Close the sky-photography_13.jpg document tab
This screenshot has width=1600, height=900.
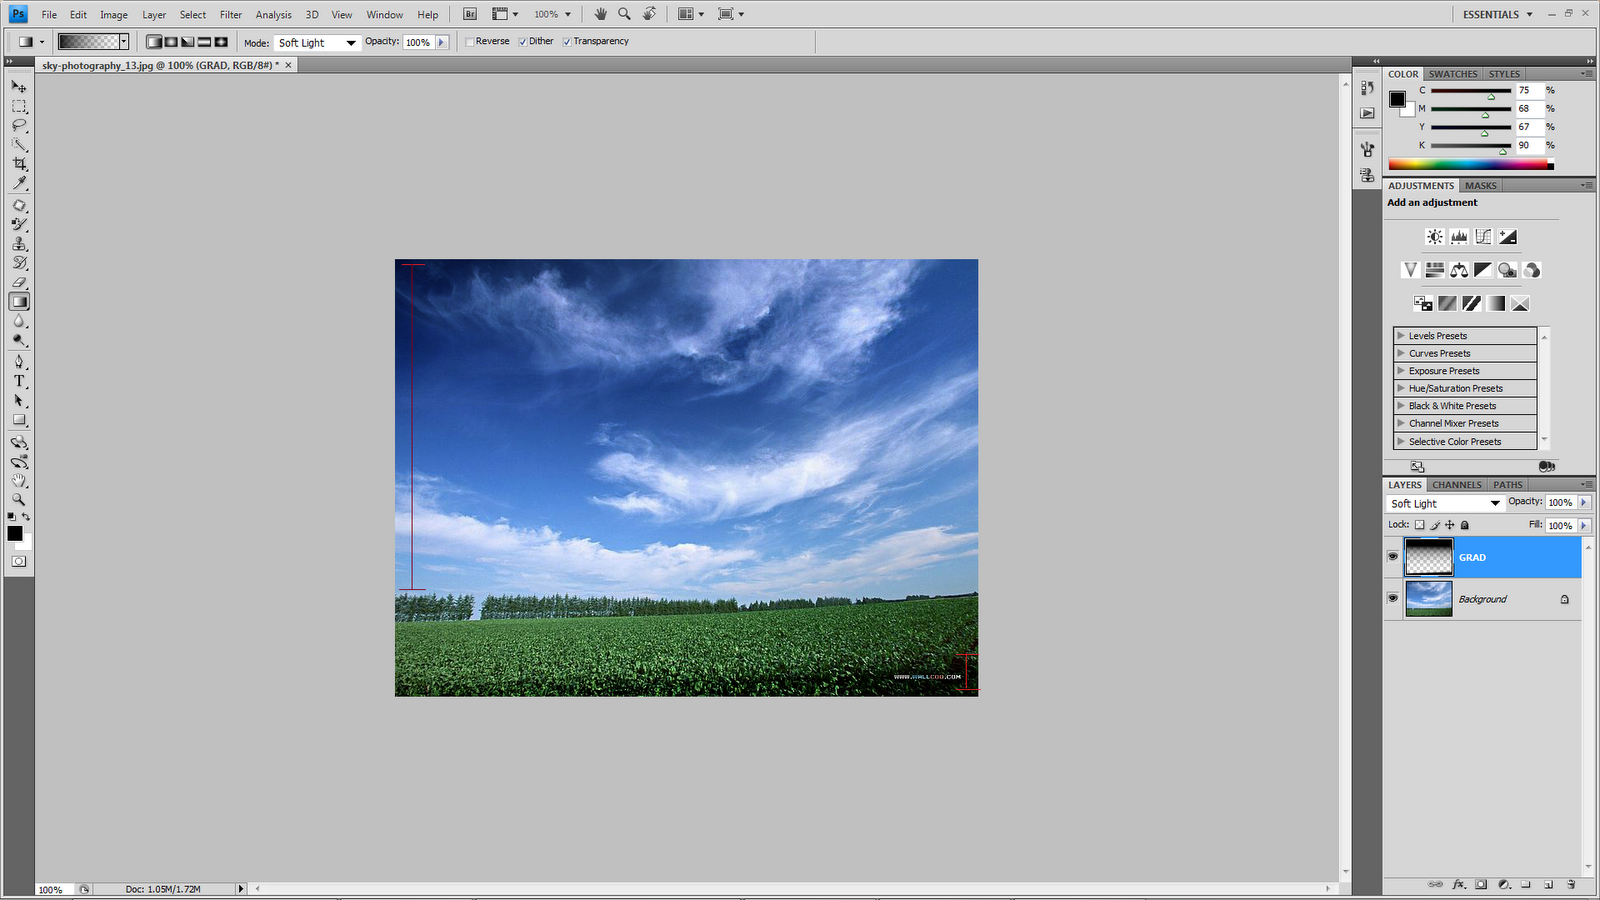289,65
